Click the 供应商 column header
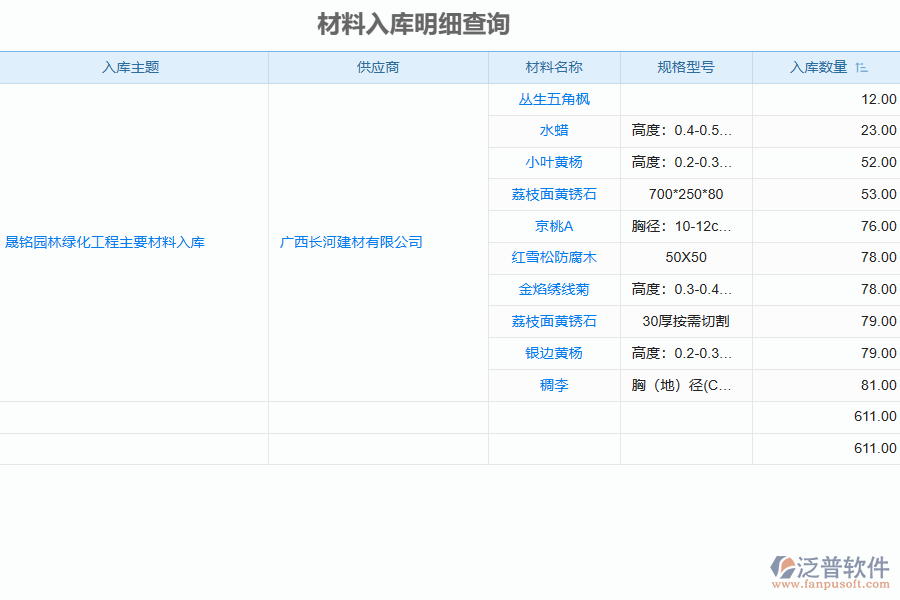Image resolution: width=900 pixels, height=600 pixels. point(378,67)
